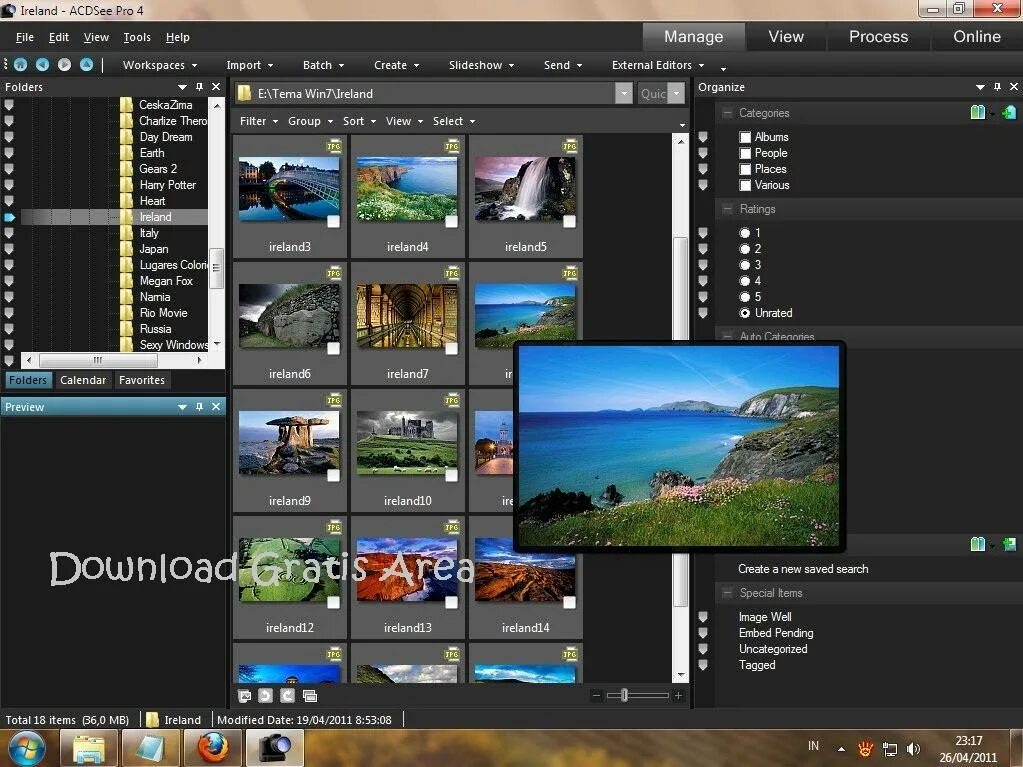Click Create a new saved search
Screen dimensions: 1023x767
tap(803, 569)
